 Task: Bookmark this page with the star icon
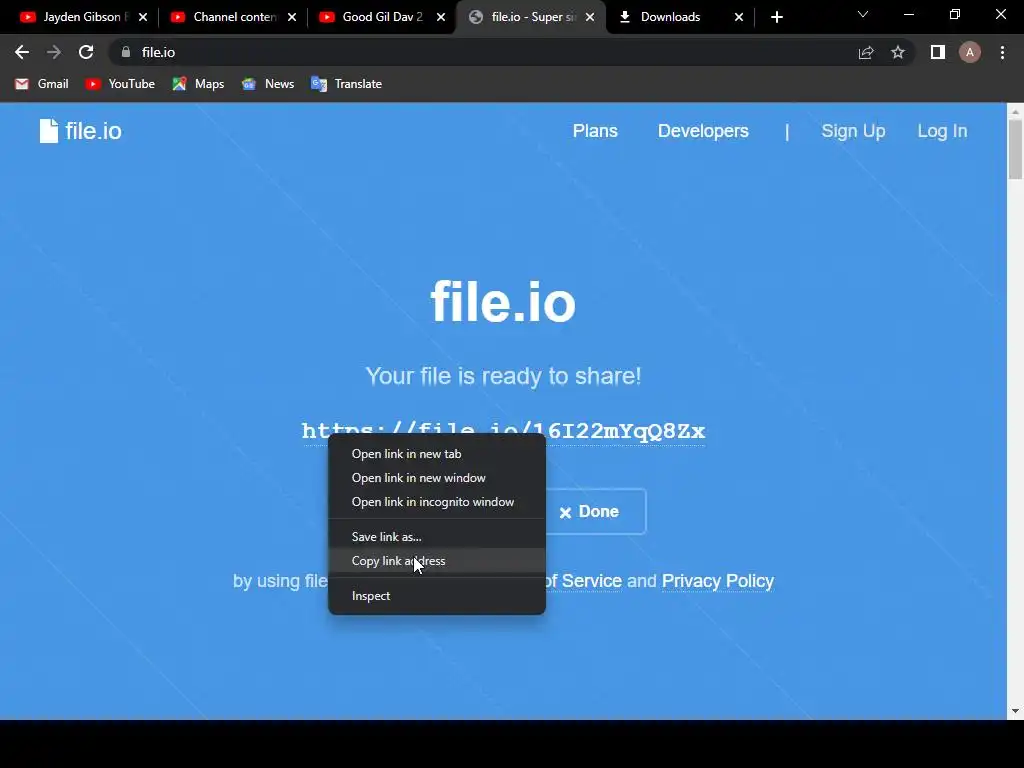[898, 52]
